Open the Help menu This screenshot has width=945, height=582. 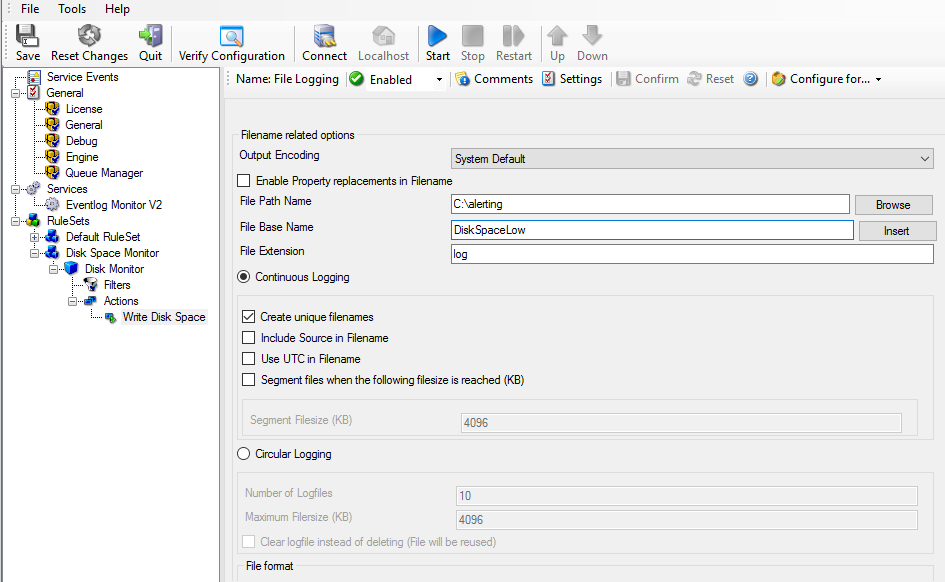(117, 9)
